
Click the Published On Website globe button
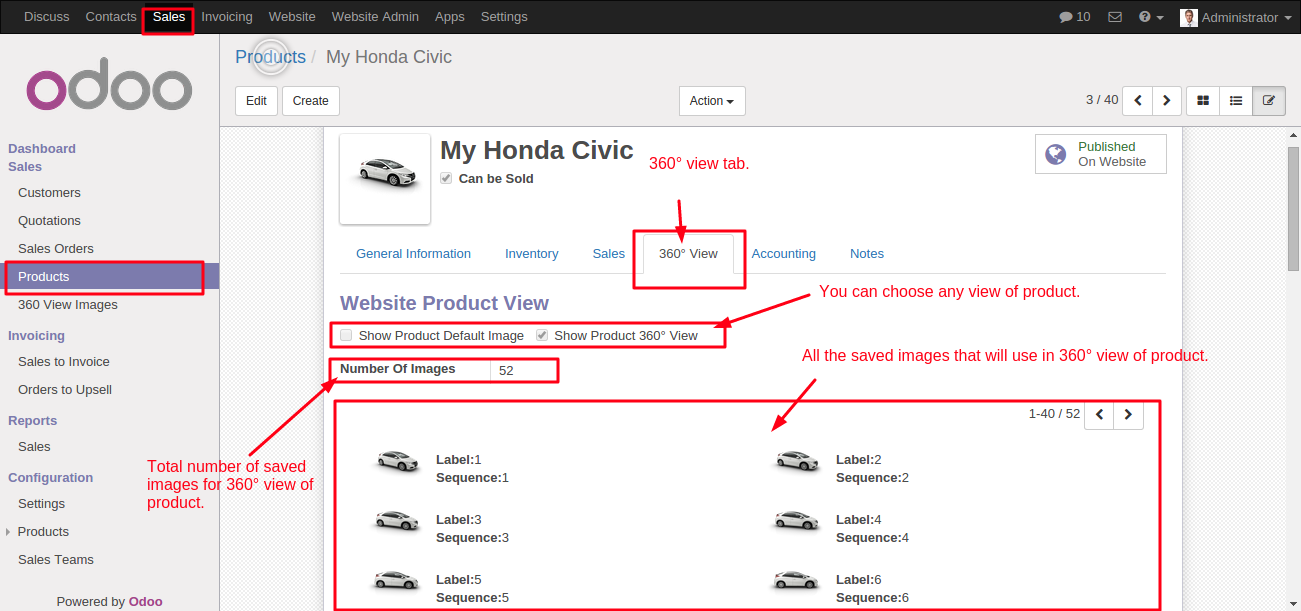pyautogui.click(x=1100, y=154)
